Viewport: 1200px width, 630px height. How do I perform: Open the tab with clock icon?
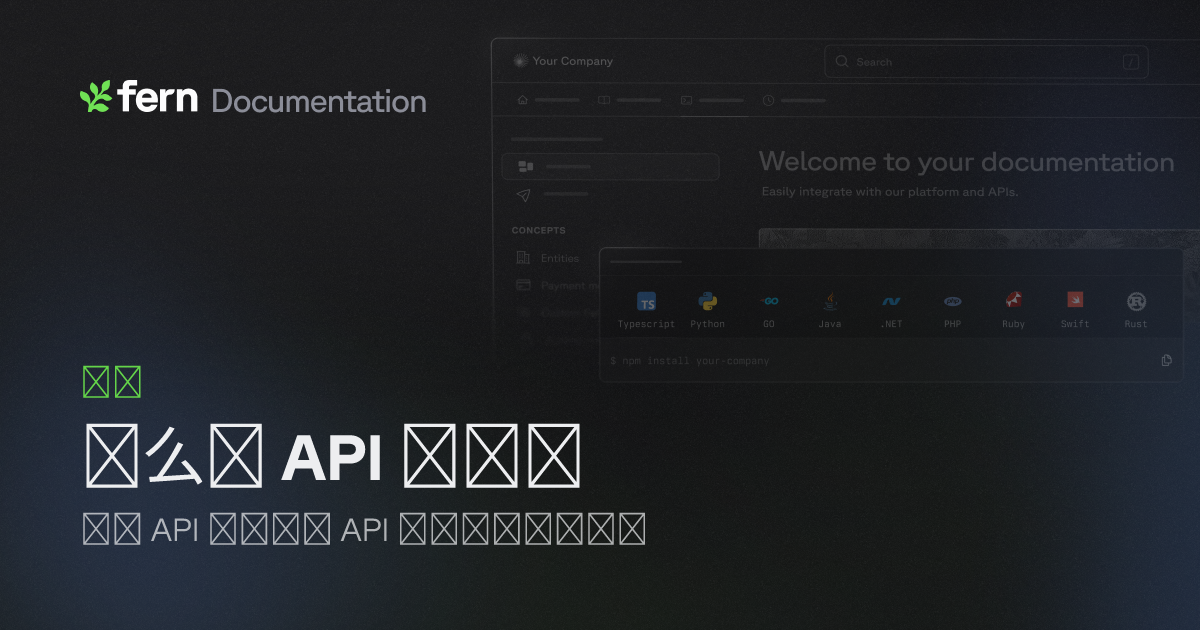point(795,100)
